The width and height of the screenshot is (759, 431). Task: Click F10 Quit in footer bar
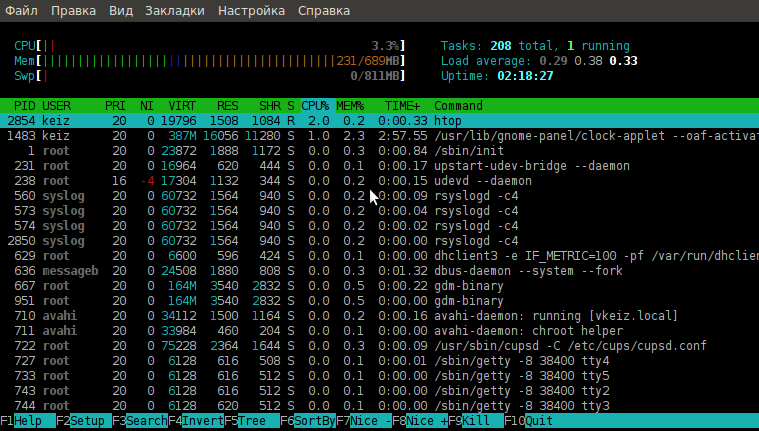(532, 421)
